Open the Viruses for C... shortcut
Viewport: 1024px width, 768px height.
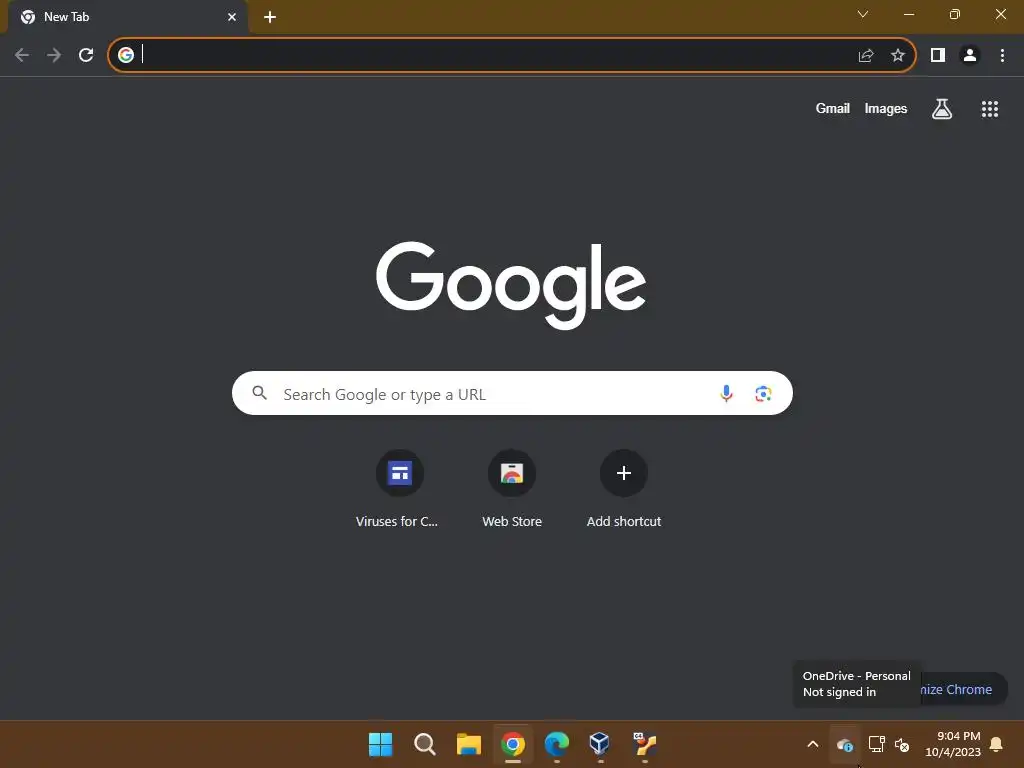pyautogui.click(x=400, y=490)
